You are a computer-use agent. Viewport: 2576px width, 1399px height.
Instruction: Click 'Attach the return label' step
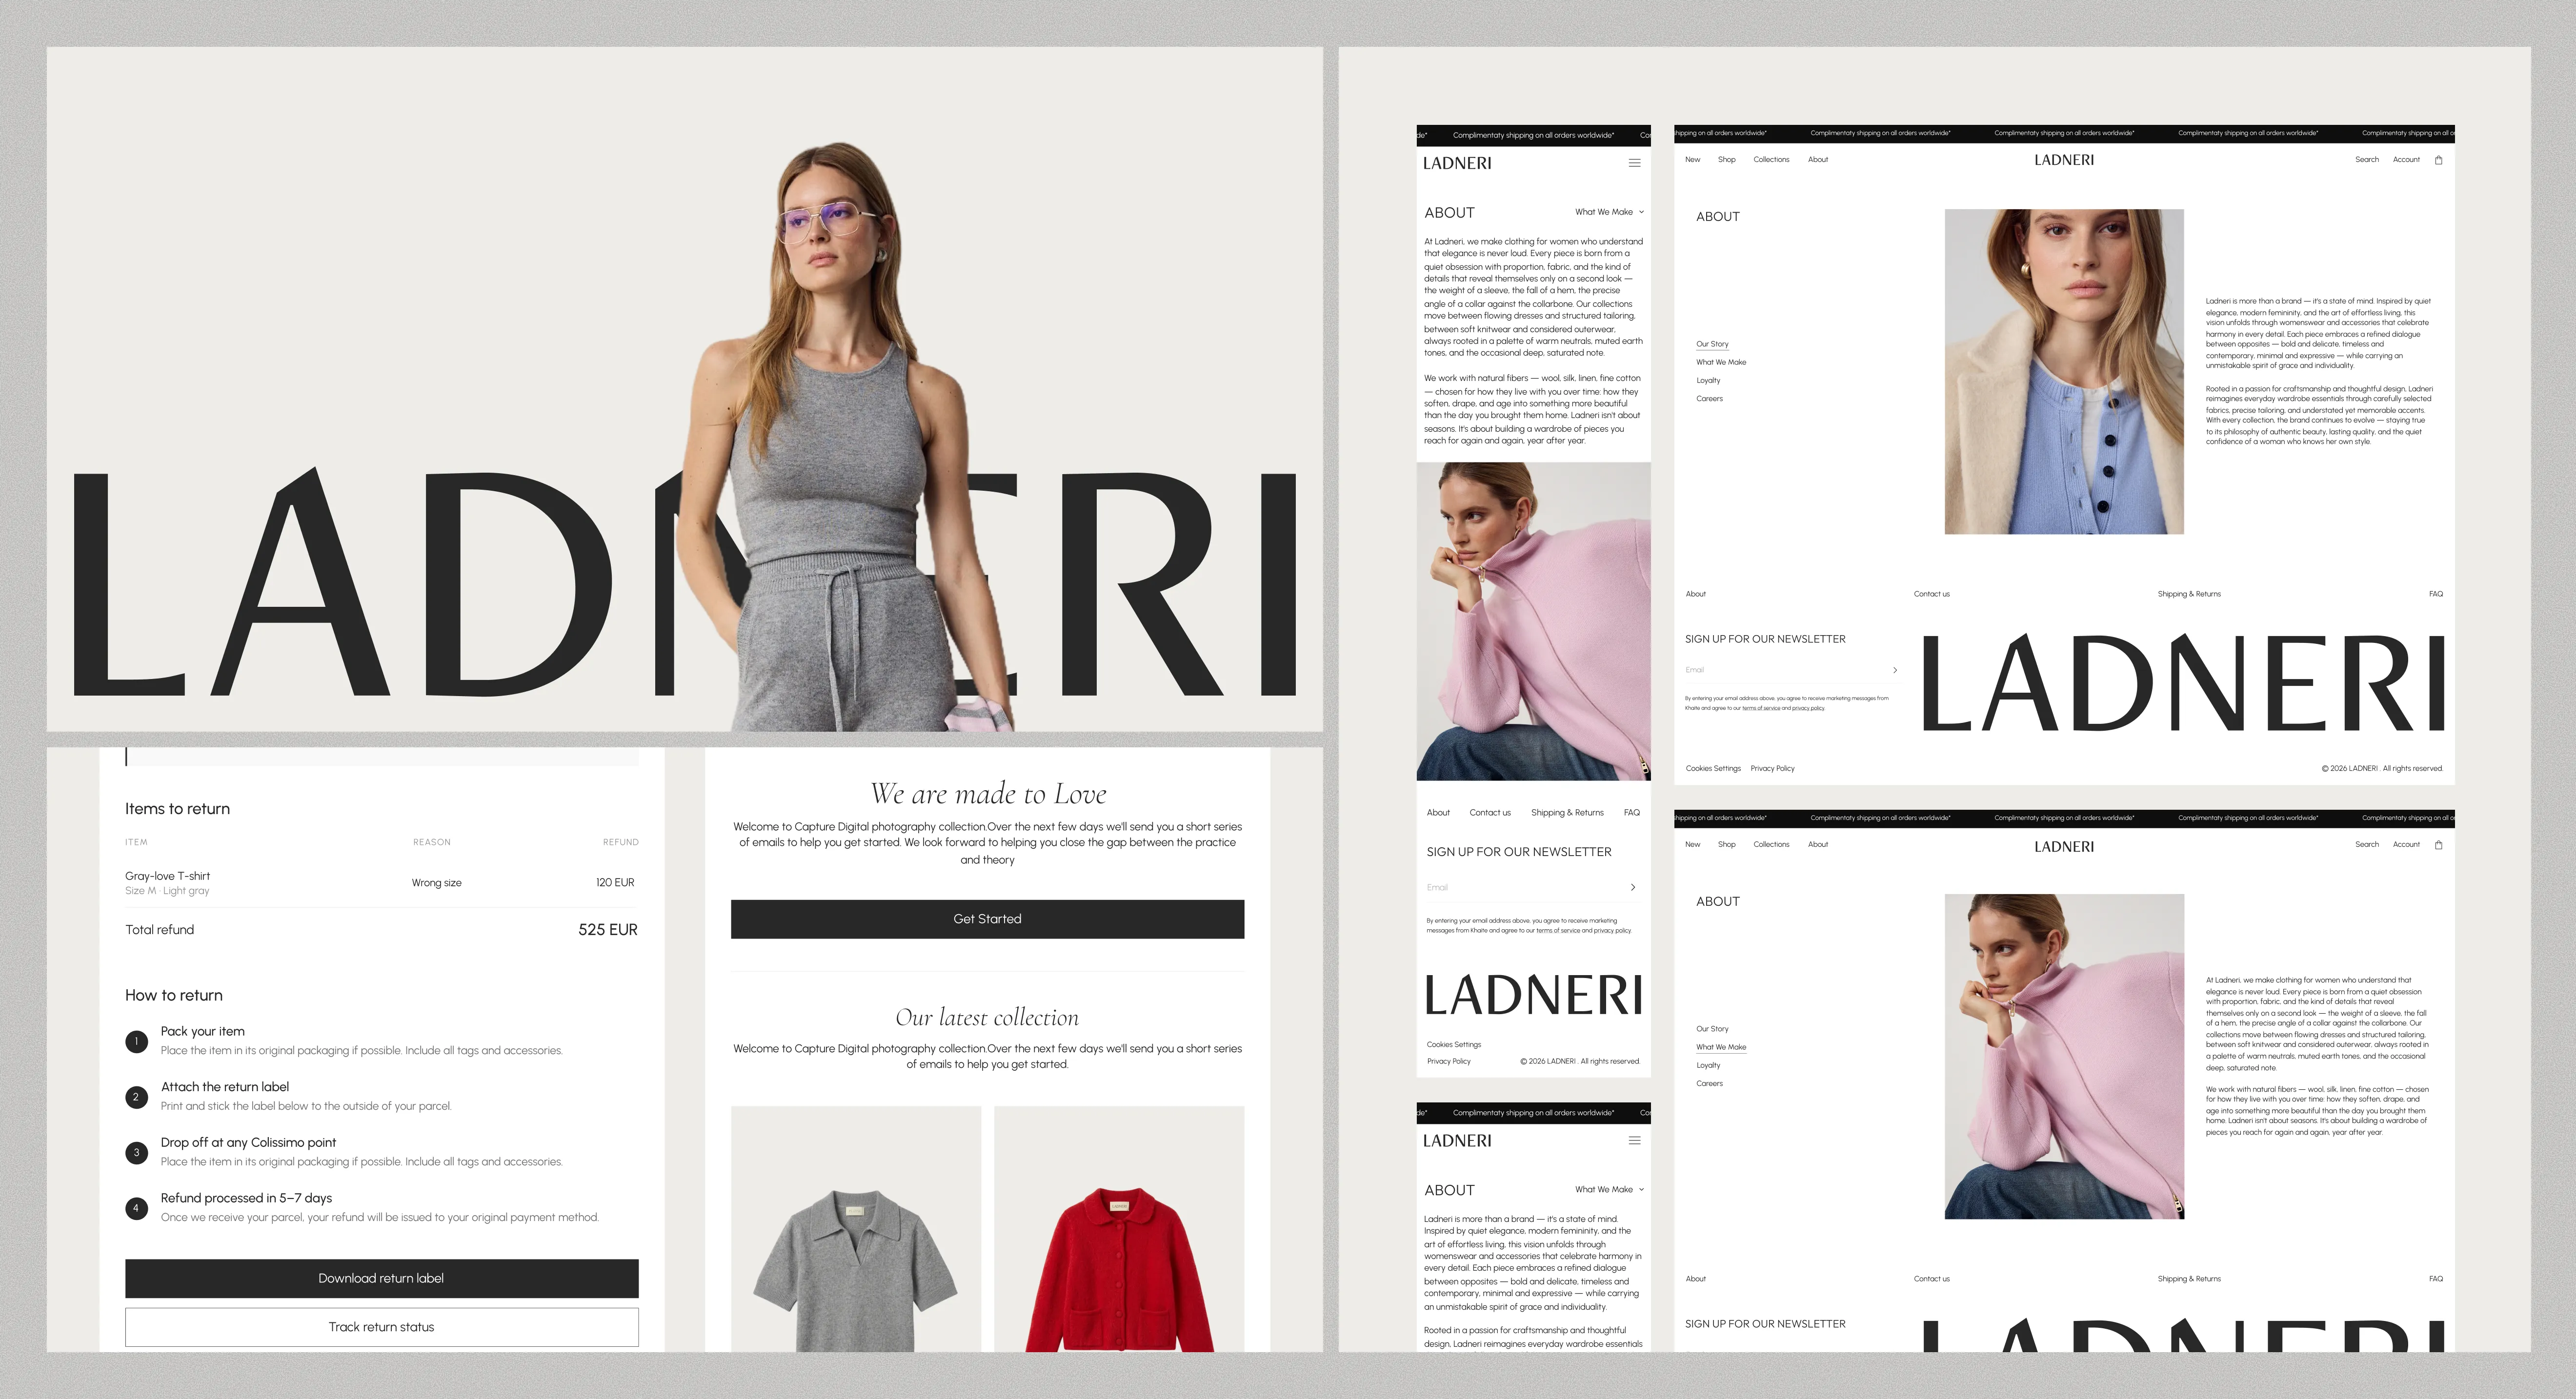click(x=225, y=1087)
